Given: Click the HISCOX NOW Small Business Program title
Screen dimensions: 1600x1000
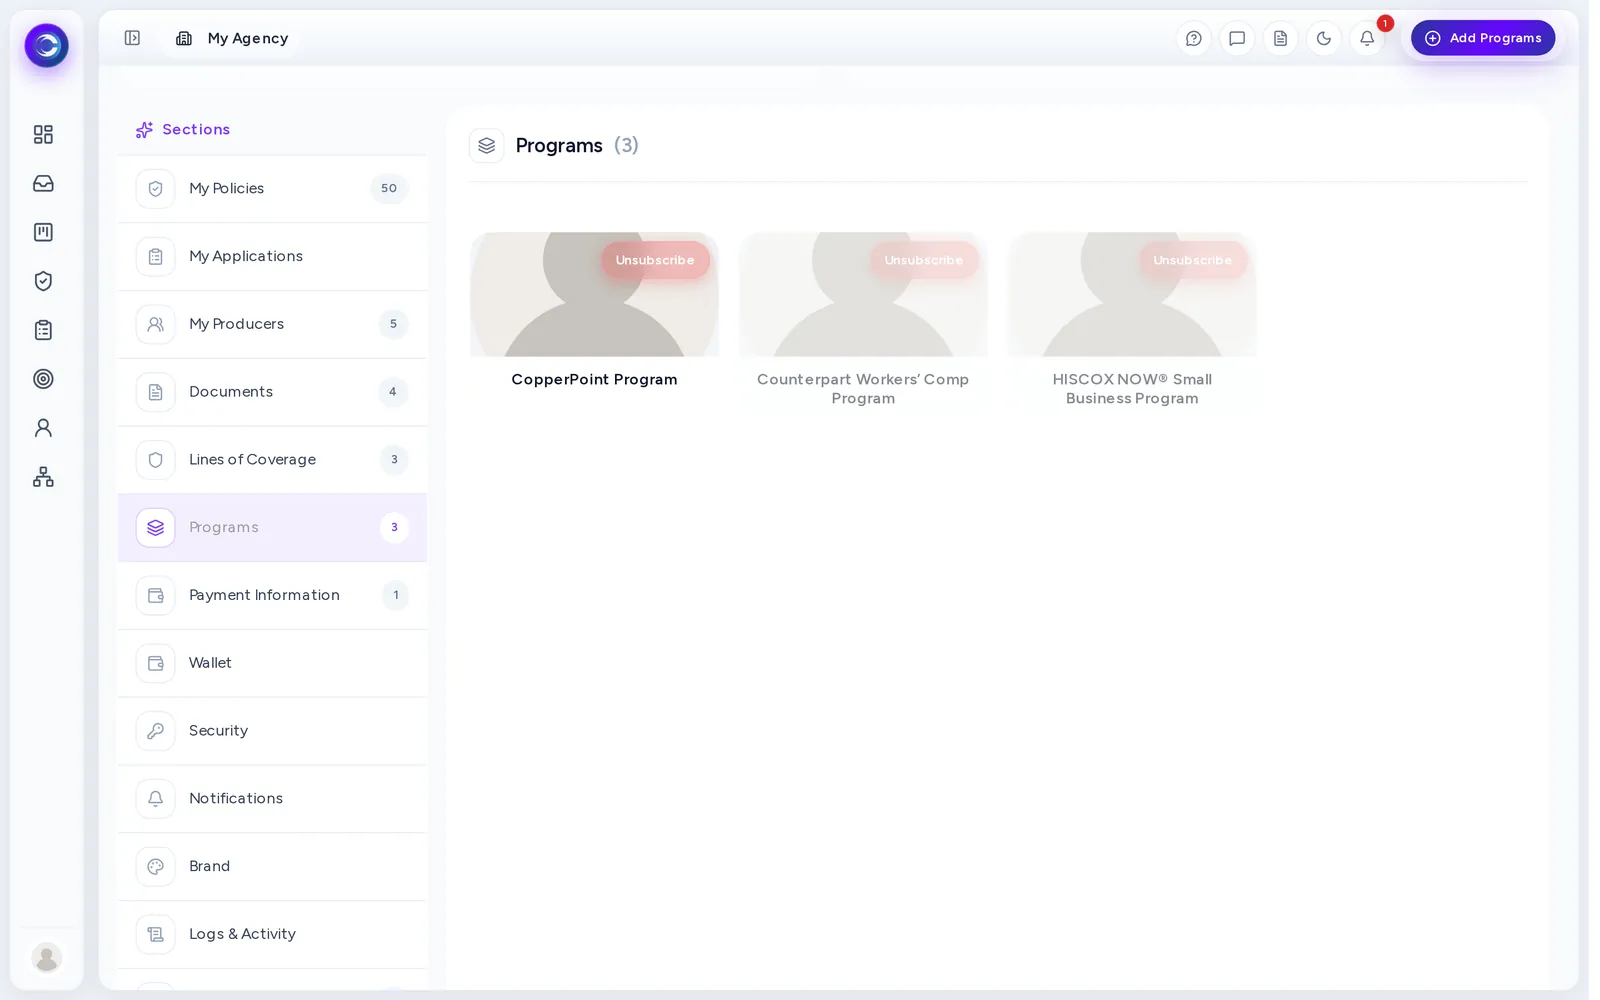Looking at the screenshot, I should 1132,389.
